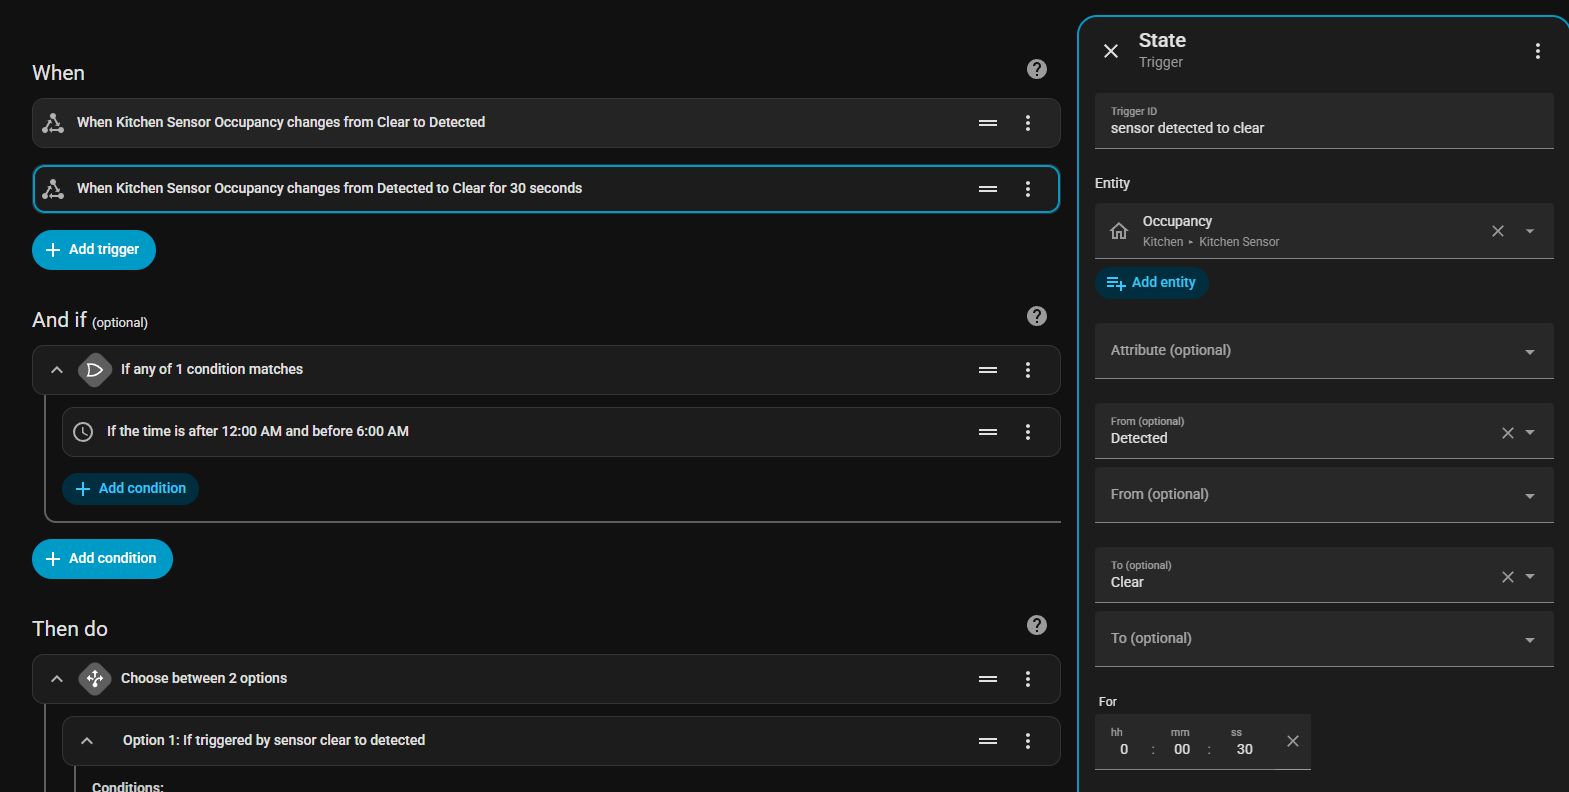Open three-dot menu of time condition
Image resolution: width=1569 pixels, height=792 pixels.
click(x=1028, y=432)
